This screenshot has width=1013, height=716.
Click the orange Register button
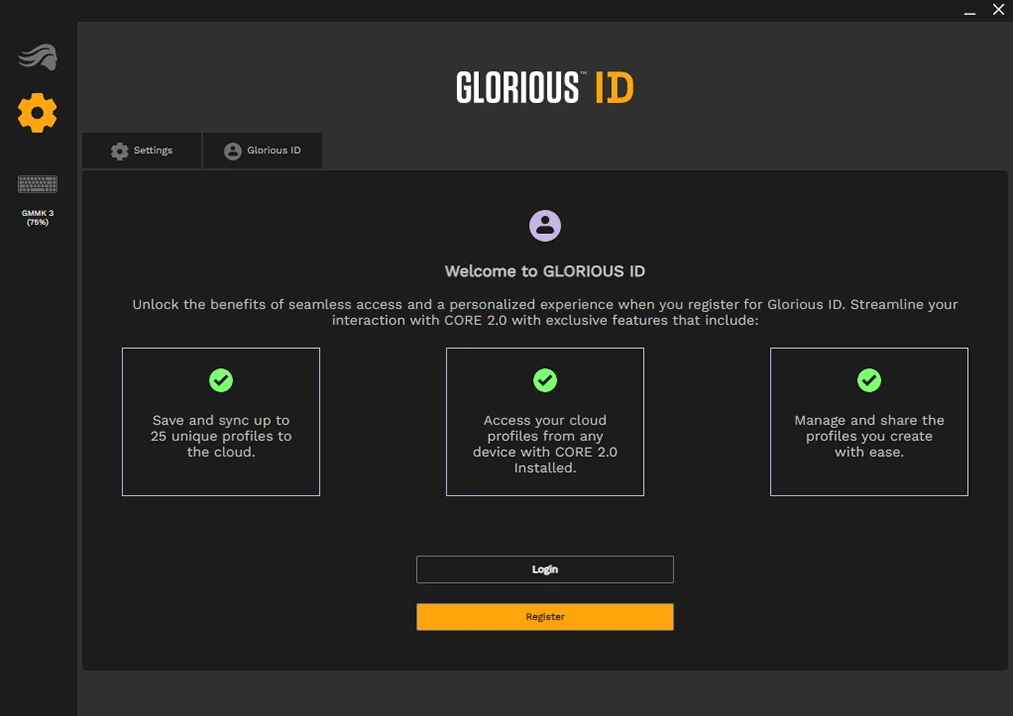click(x=545, y=616)
